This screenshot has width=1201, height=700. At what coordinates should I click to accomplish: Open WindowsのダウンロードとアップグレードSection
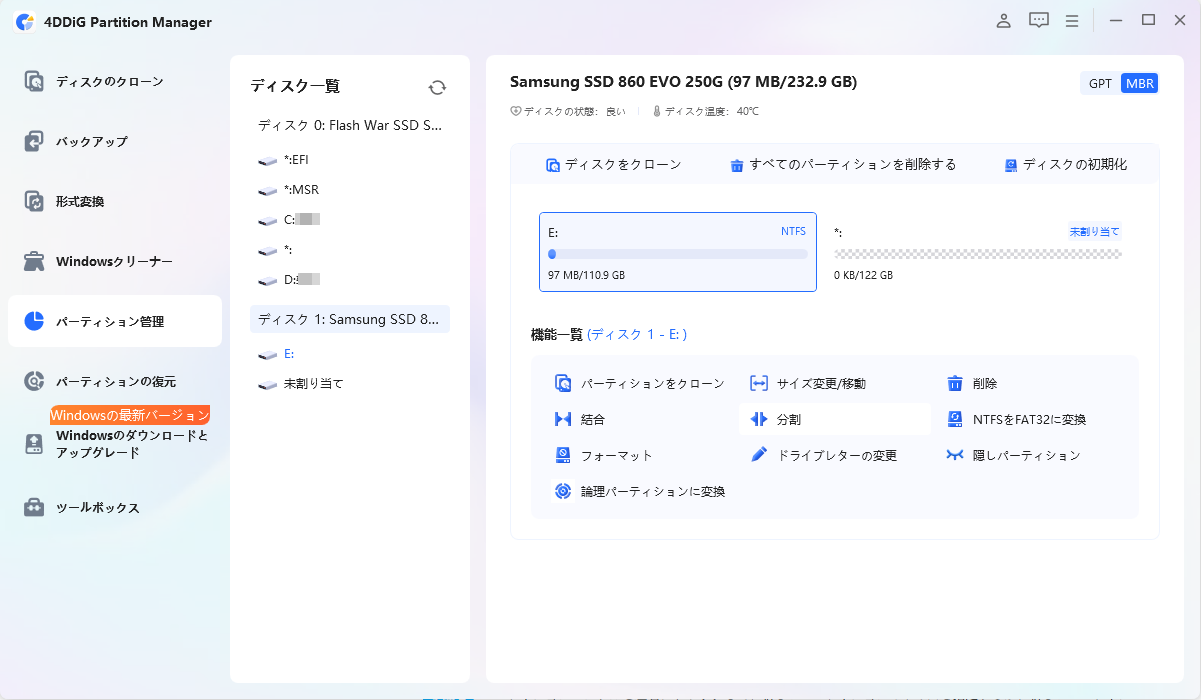114,444
